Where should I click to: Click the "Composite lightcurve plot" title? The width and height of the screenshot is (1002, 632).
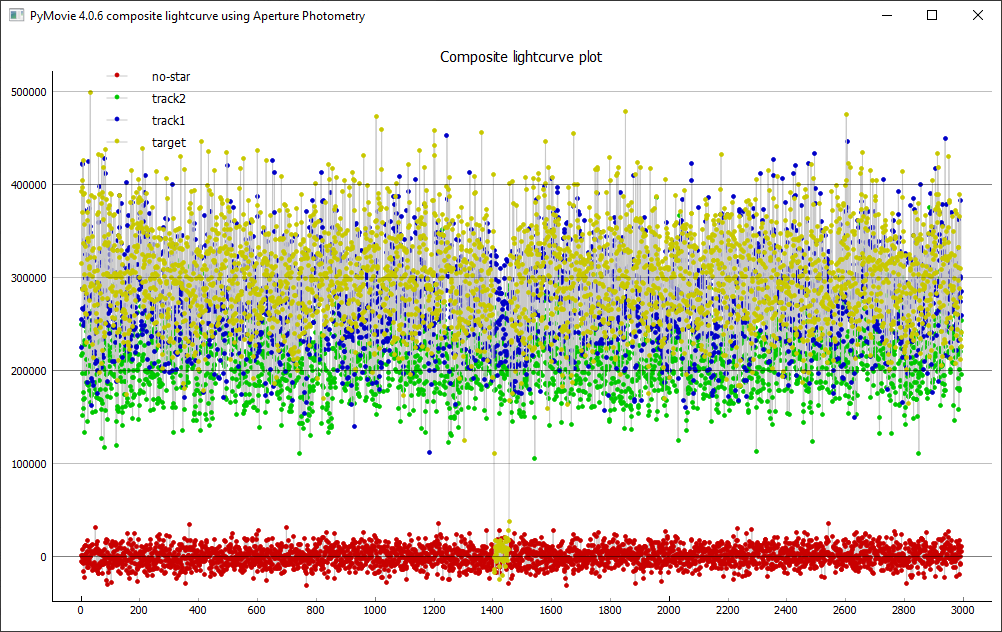(x=521, y=57)
